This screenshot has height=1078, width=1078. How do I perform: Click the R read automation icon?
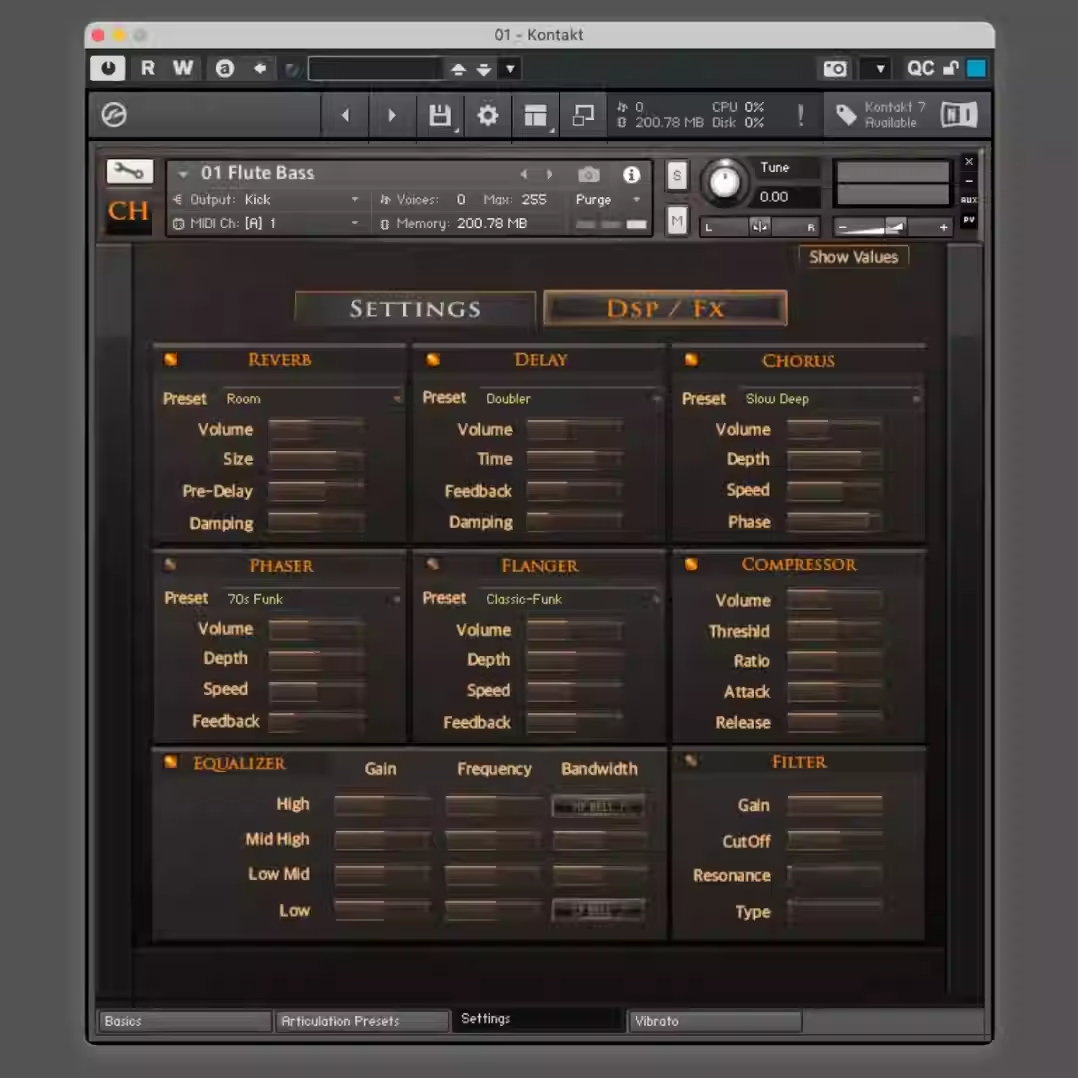148,68
